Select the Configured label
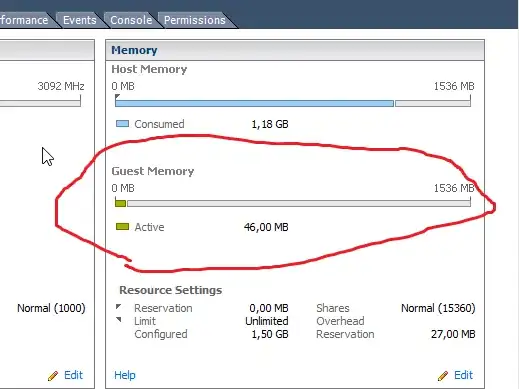 pyautogui.click(x=161, y=334)
